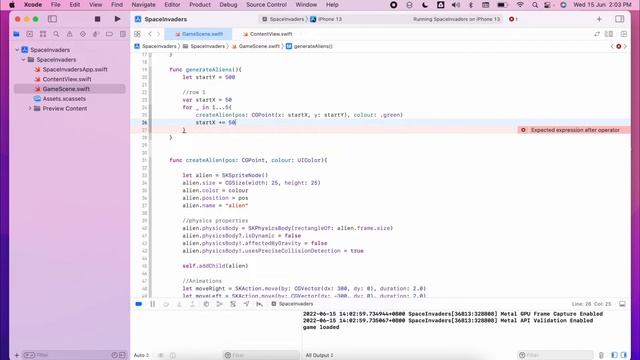Collapse the SpaceInvaders project root
640x360 pixels.
[17, 50]
